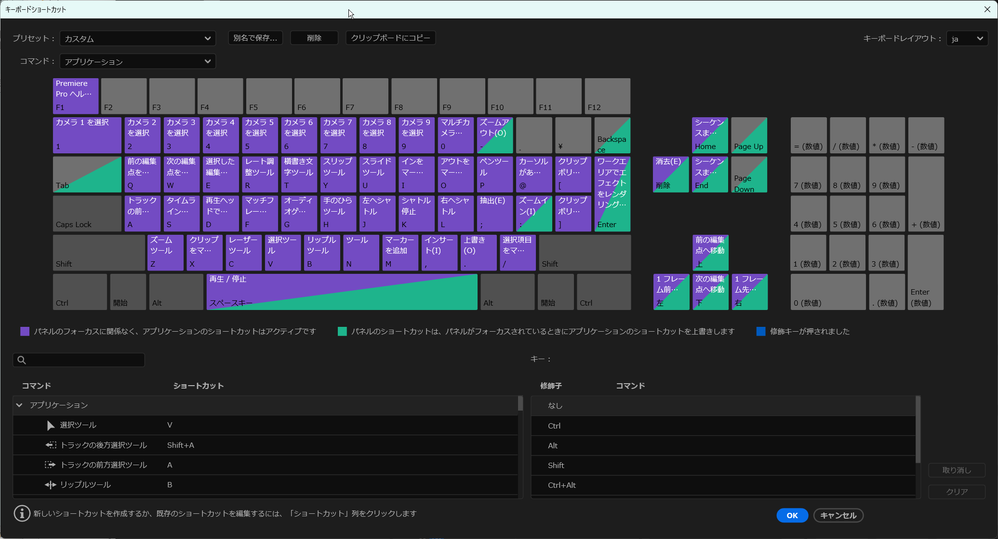
Task: Click the なし modifier row
Action: (x=723, y=405)
